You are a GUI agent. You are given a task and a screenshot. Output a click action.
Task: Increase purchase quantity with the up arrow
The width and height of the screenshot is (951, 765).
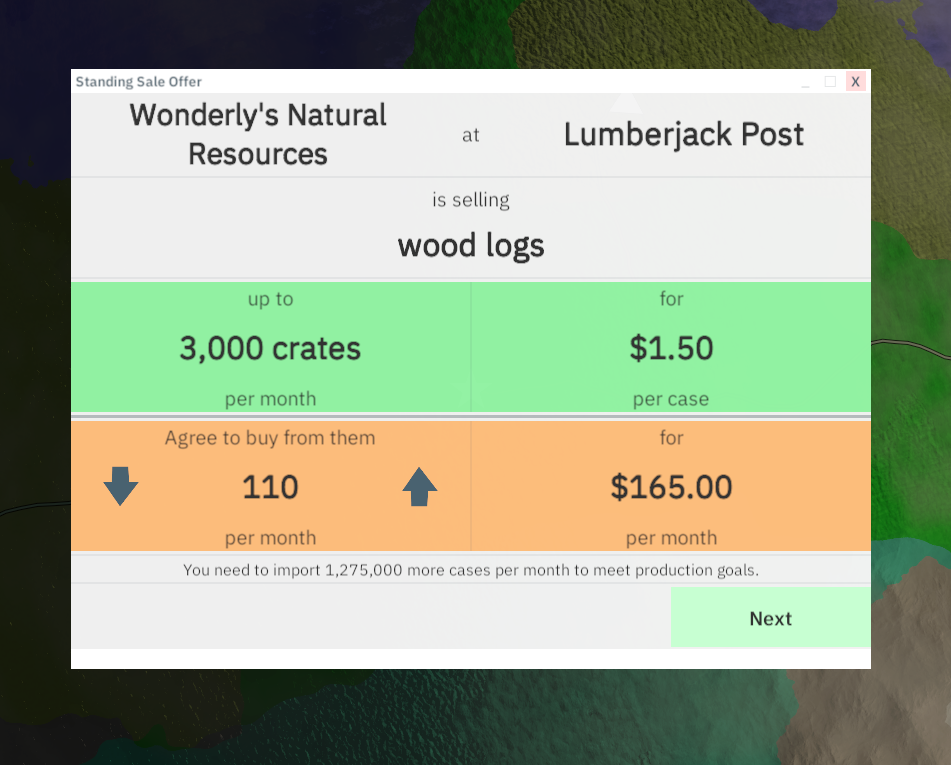[420, 487]
